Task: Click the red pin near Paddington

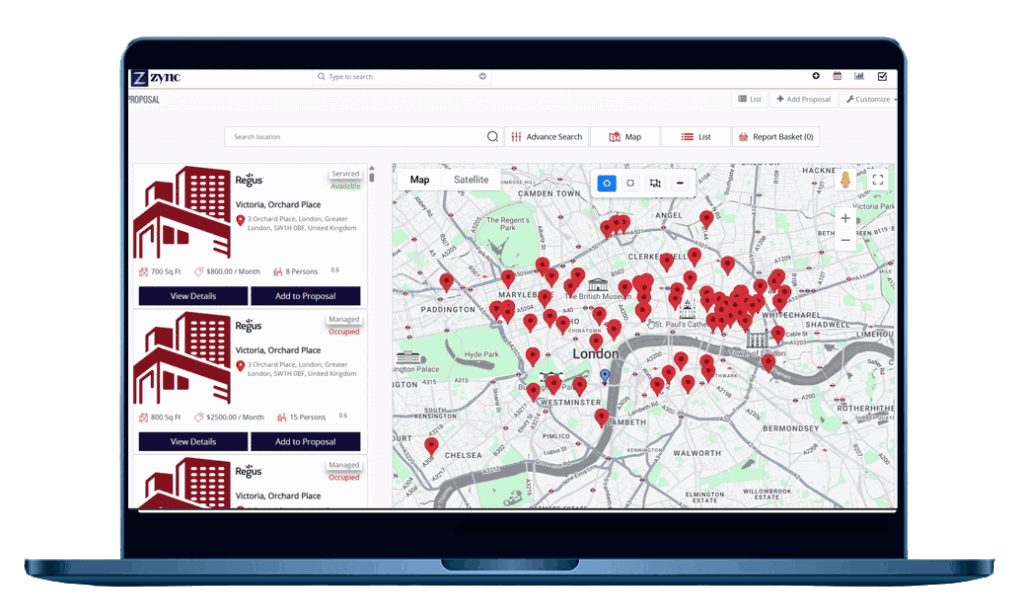Action: pos(446,283)
